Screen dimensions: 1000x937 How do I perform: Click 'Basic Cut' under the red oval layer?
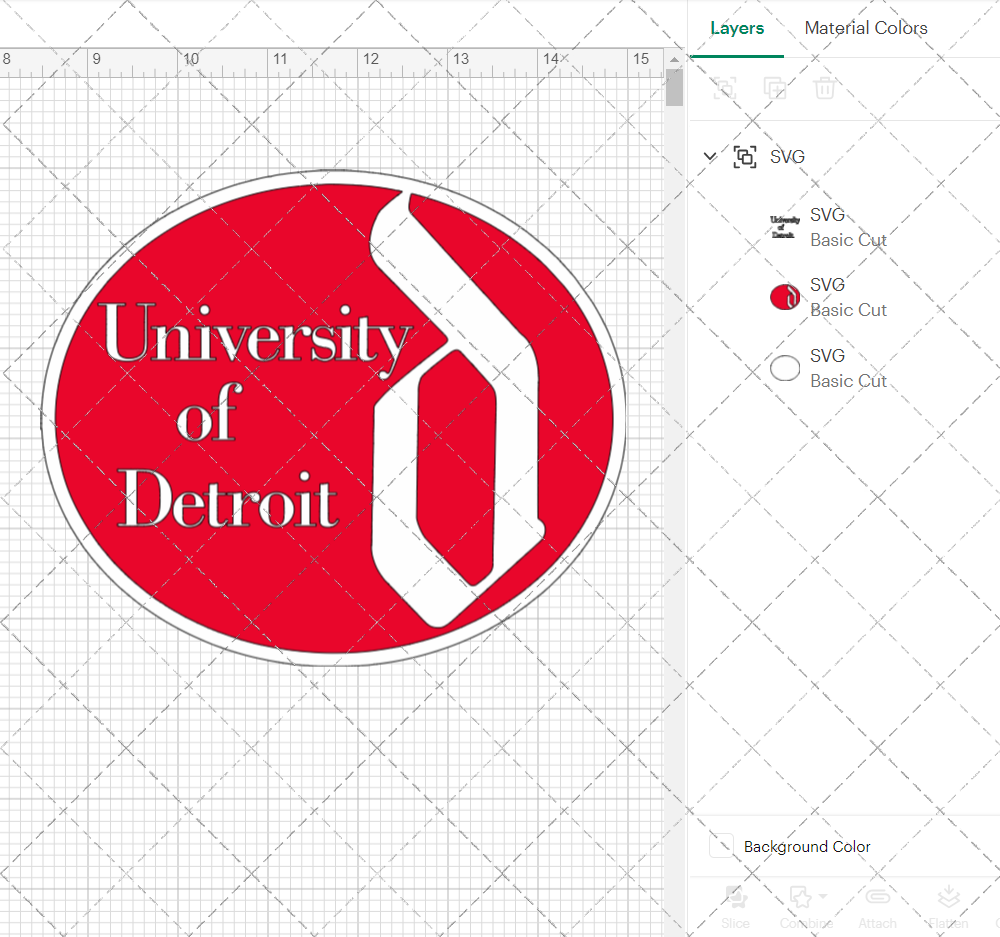click(848, 310)
